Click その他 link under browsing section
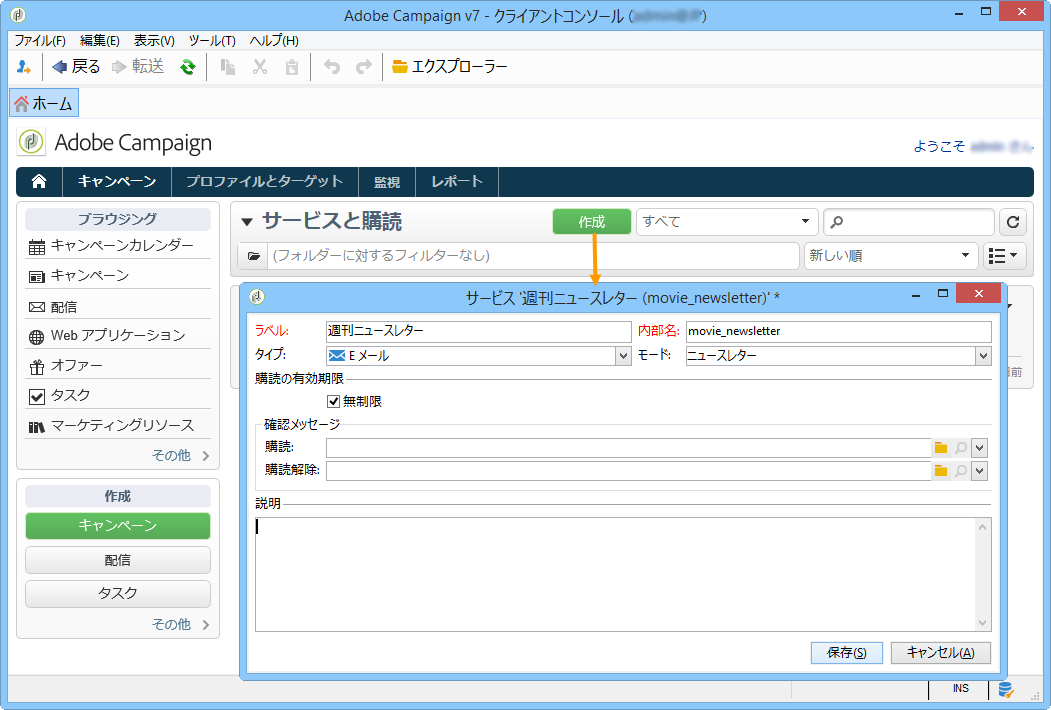 (180, 455)
